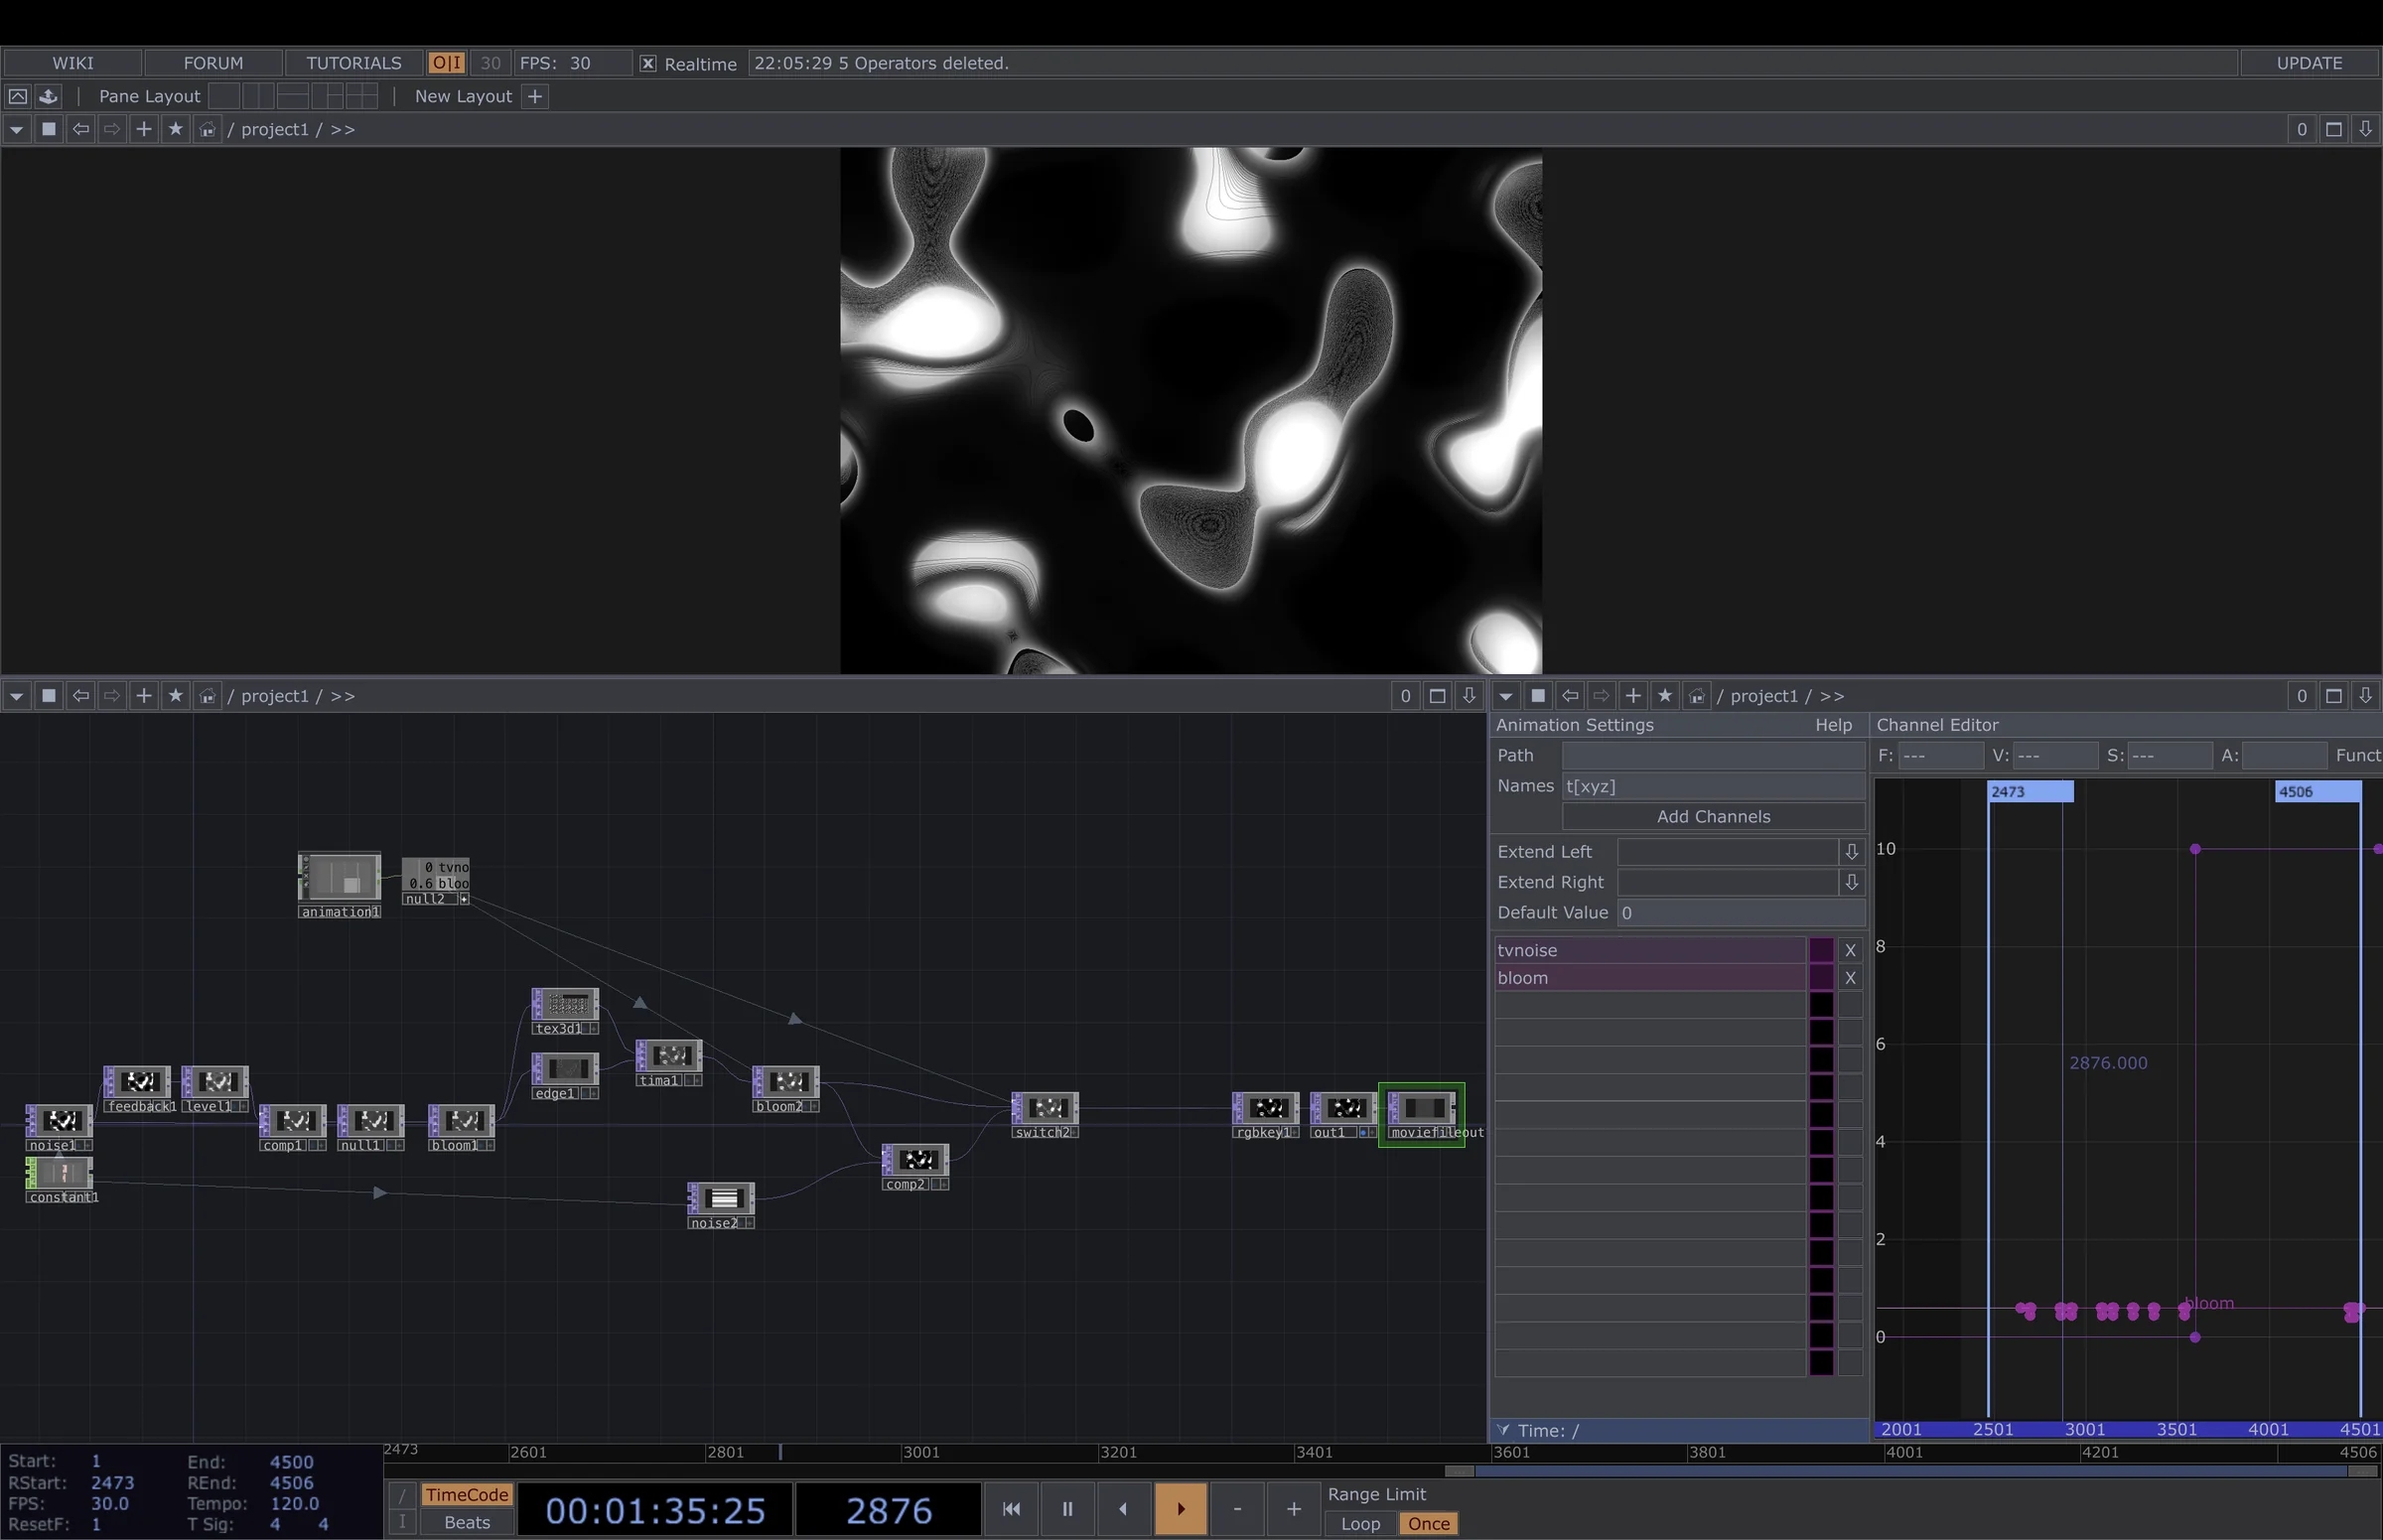Toggle the O|I power button
The width and height of the screenshot is (2383, 1540).
[446, 63]
